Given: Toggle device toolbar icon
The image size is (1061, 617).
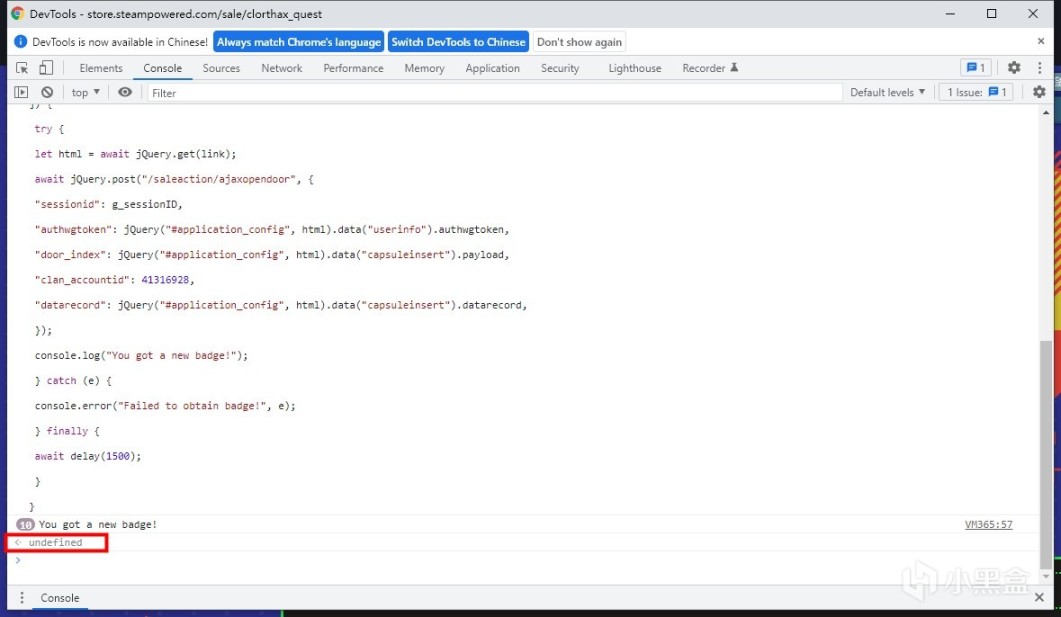Looking at the screenshot, I should coord(45,68).
